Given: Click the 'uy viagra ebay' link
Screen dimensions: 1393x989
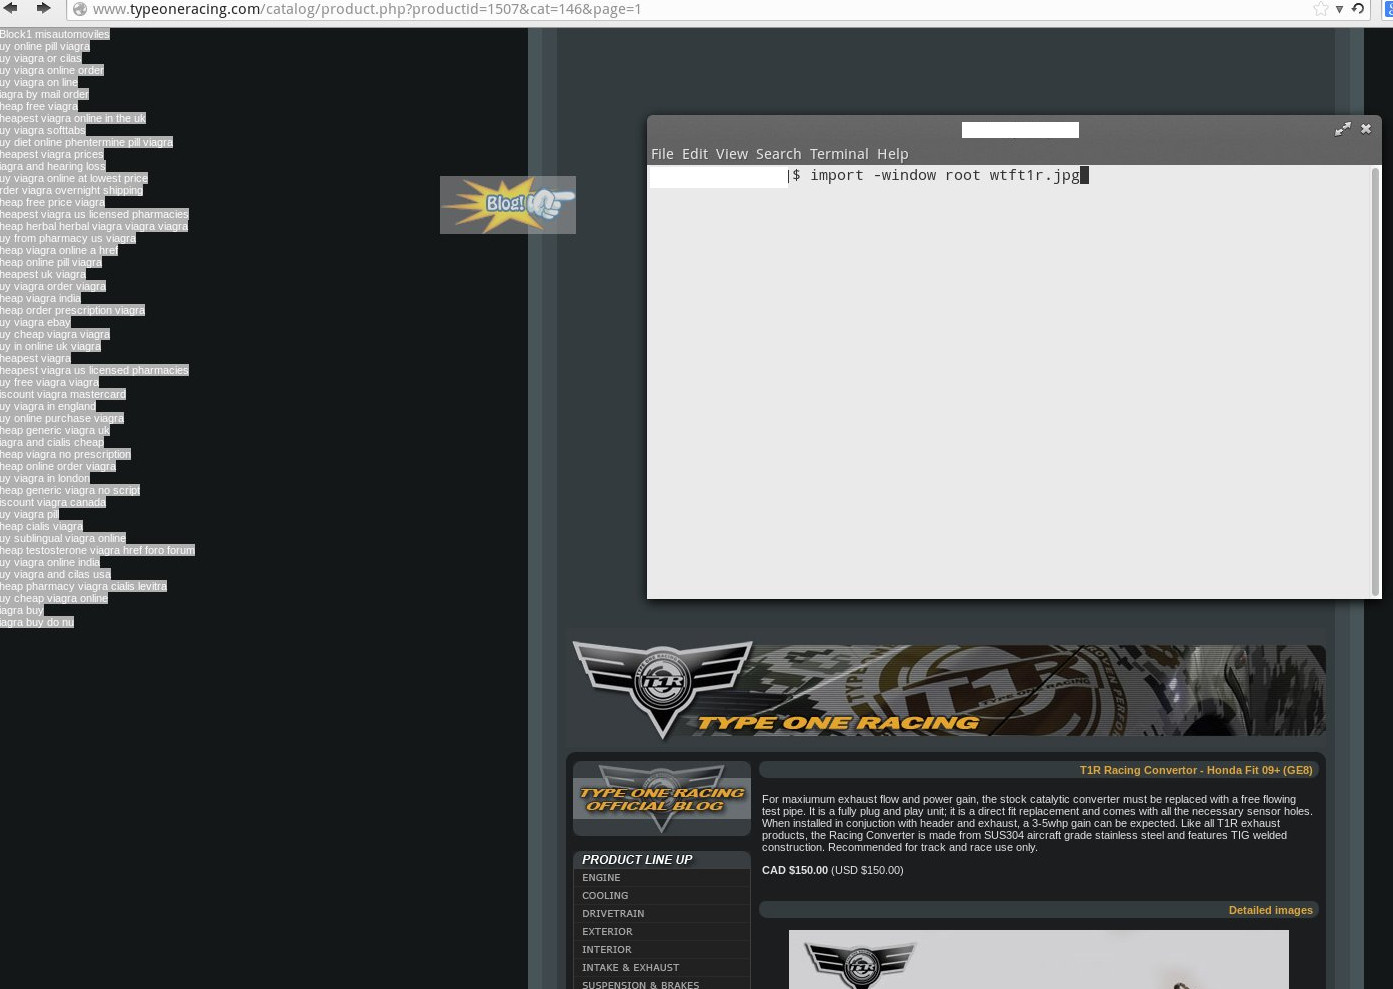Looking at the screenshot, I should click(x=35, y=322).
